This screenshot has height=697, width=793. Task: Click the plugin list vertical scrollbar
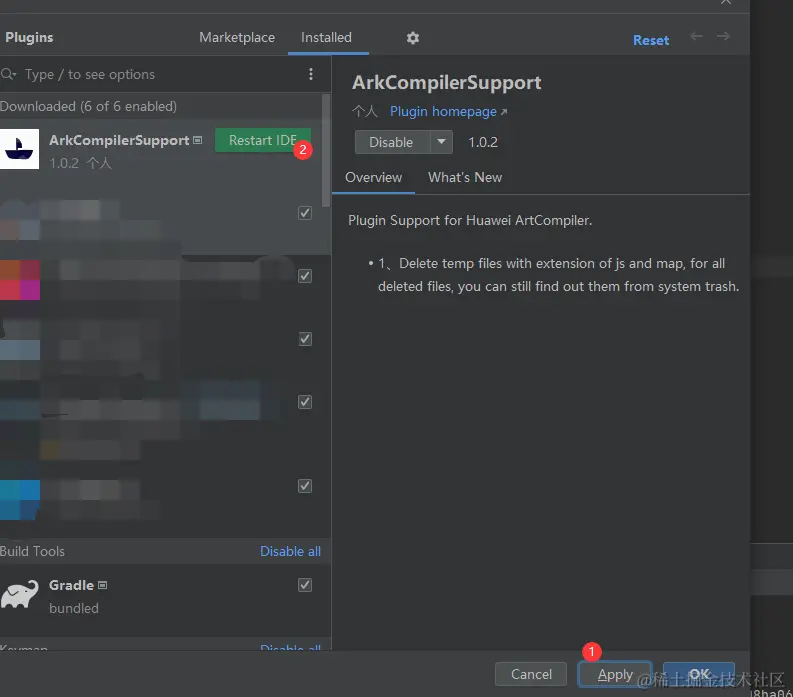point(326,150)
